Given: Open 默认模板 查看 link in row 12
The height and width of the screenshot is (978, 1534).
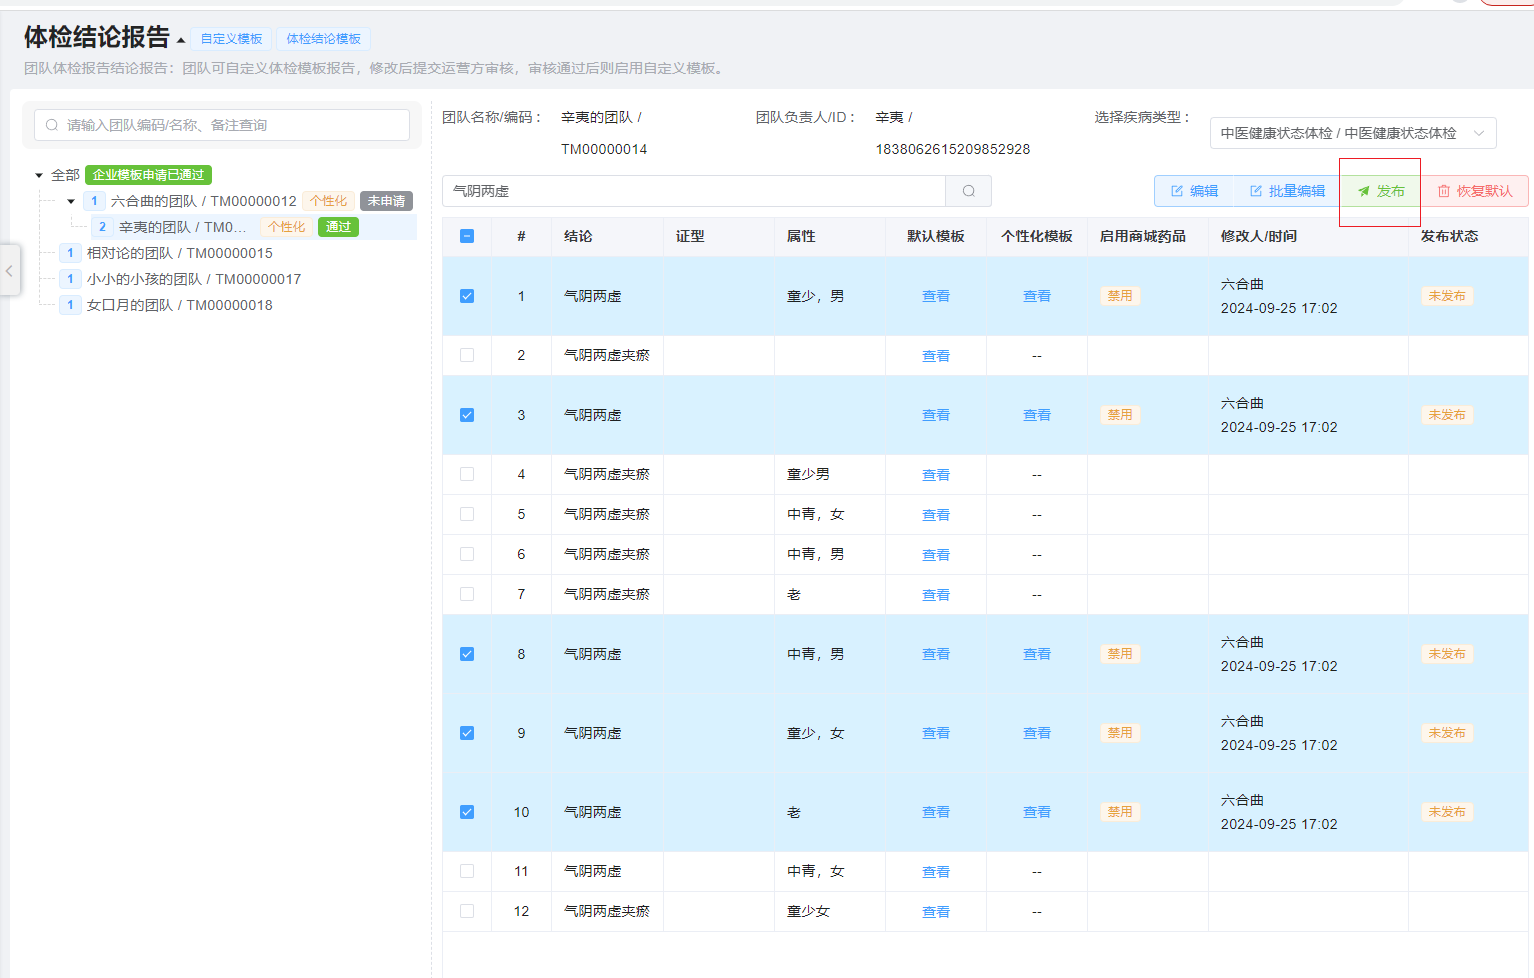Looking at the screenshot, I should point(936,912).
